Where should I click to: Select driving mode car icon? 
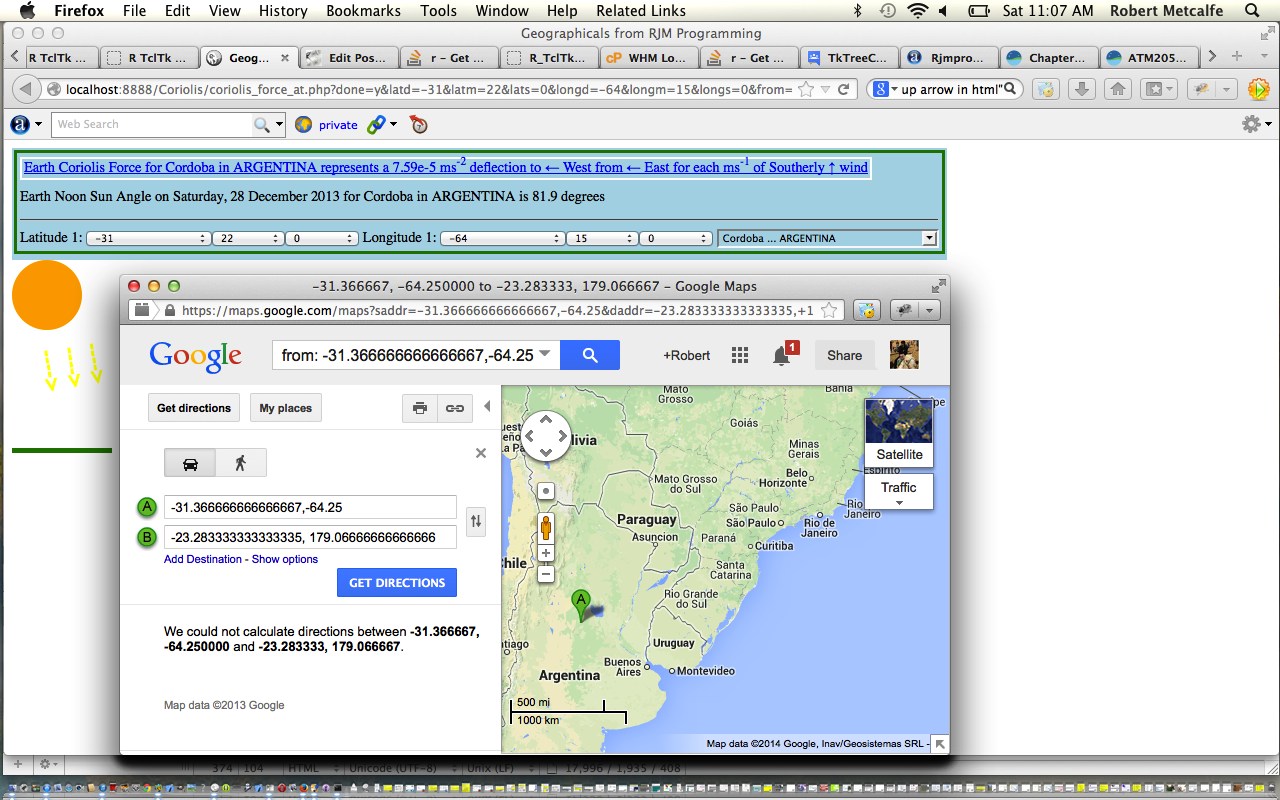pos(190,463)
